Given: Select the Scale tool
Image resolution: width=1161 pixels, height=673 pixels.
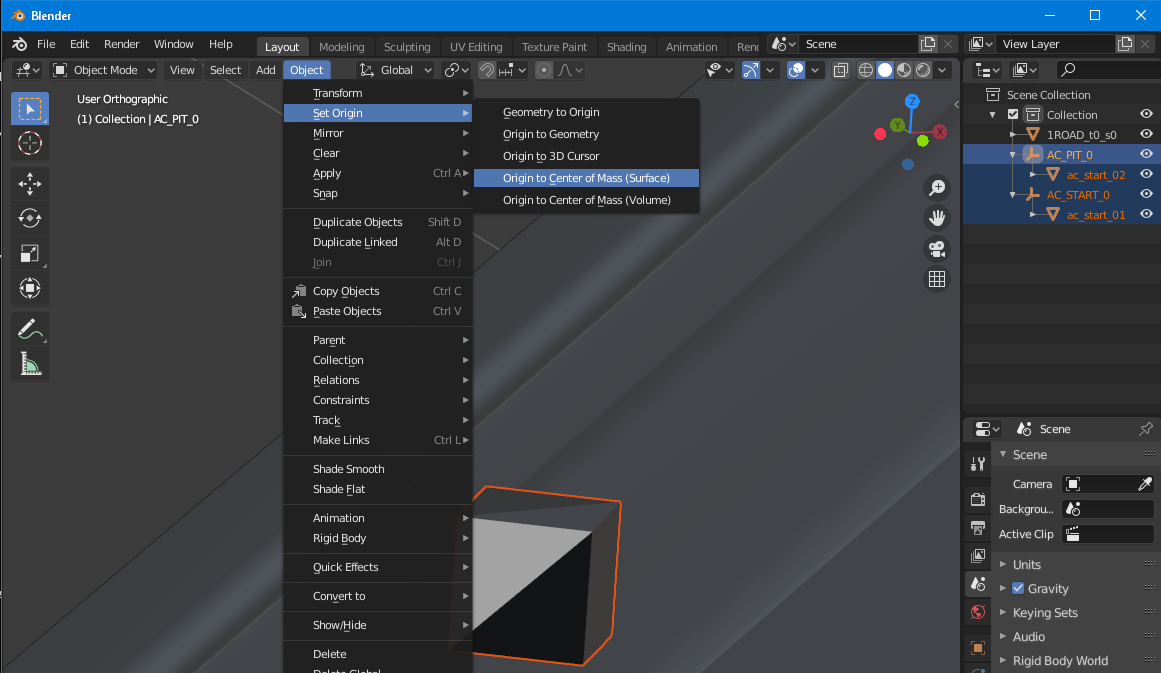Looking at the screenshot, I should tap(30, 253).
